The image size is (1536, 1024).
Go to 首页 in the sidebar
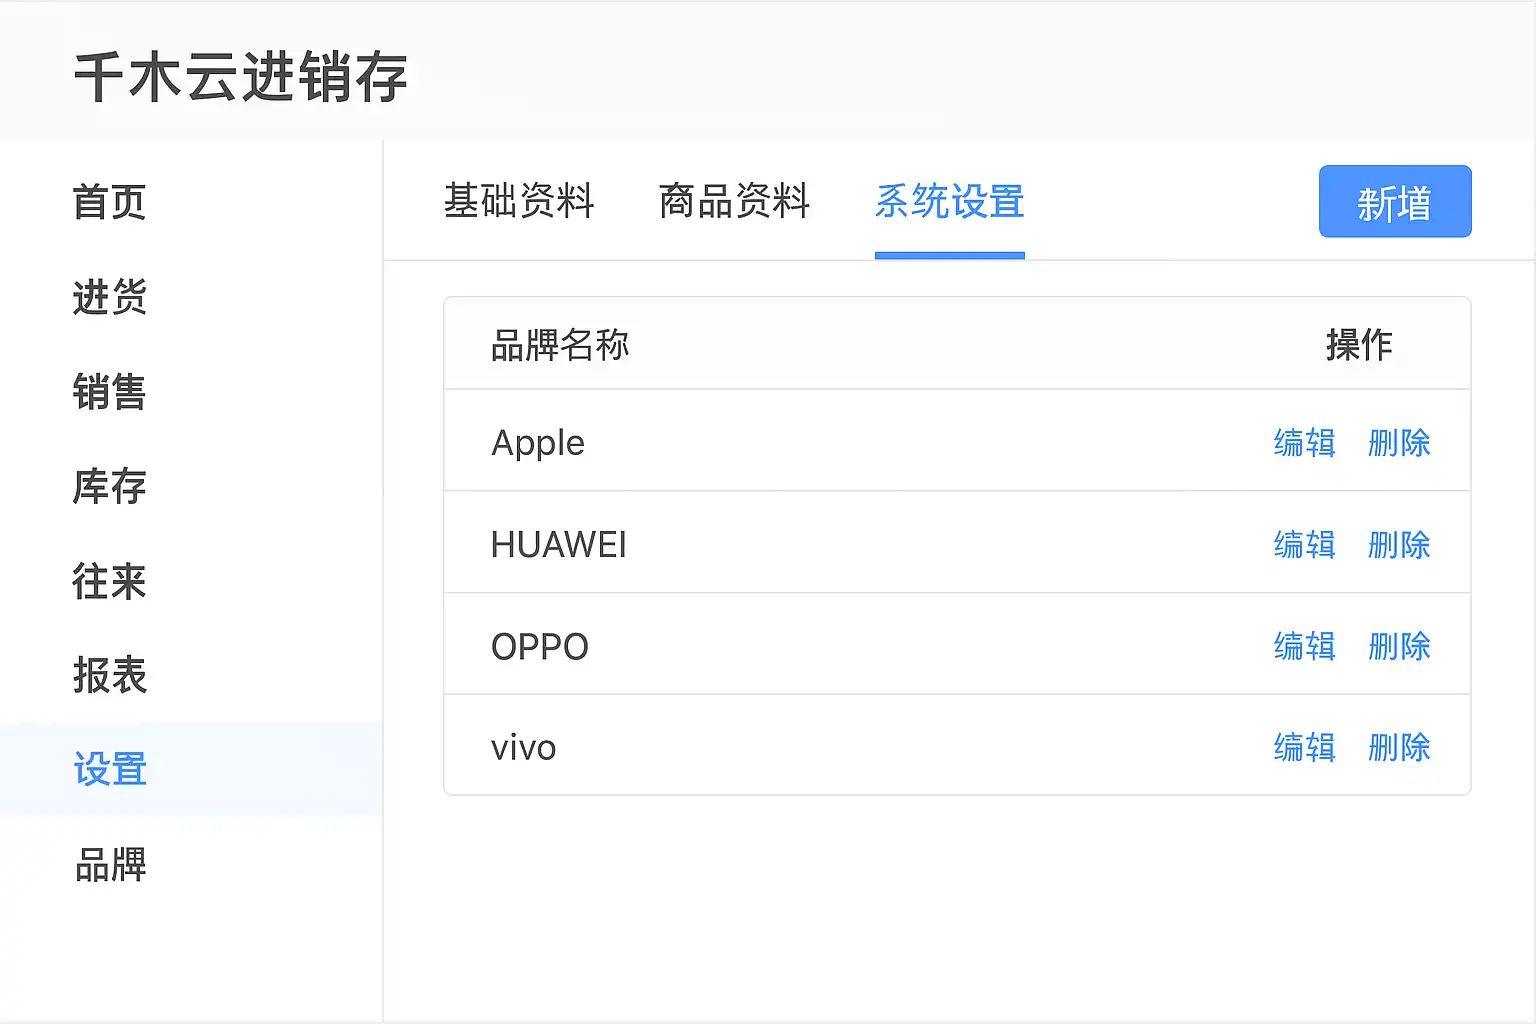109,202
